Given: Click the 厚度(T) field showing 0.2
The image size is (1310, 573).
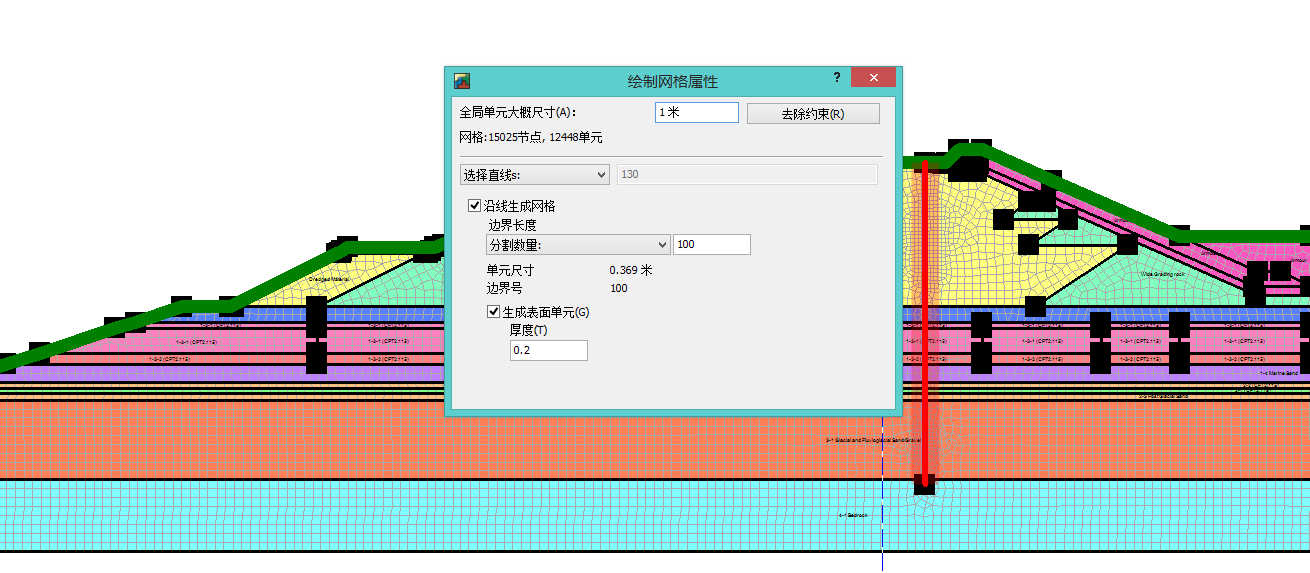Looking at the screenshot, I should [548, 351].
